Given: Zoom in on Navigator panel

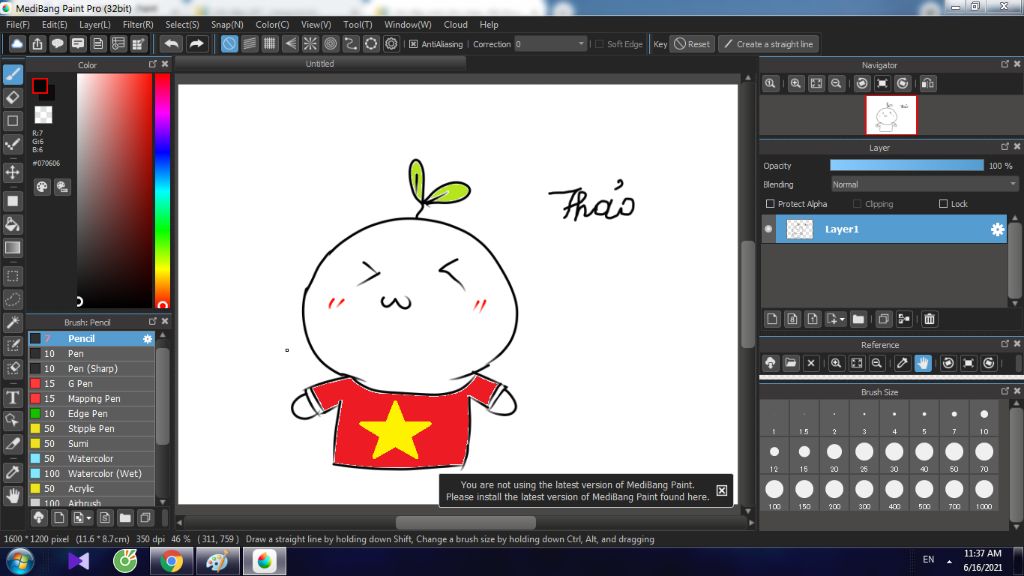Looking at the screenshot, I should (x=795, y=84).
